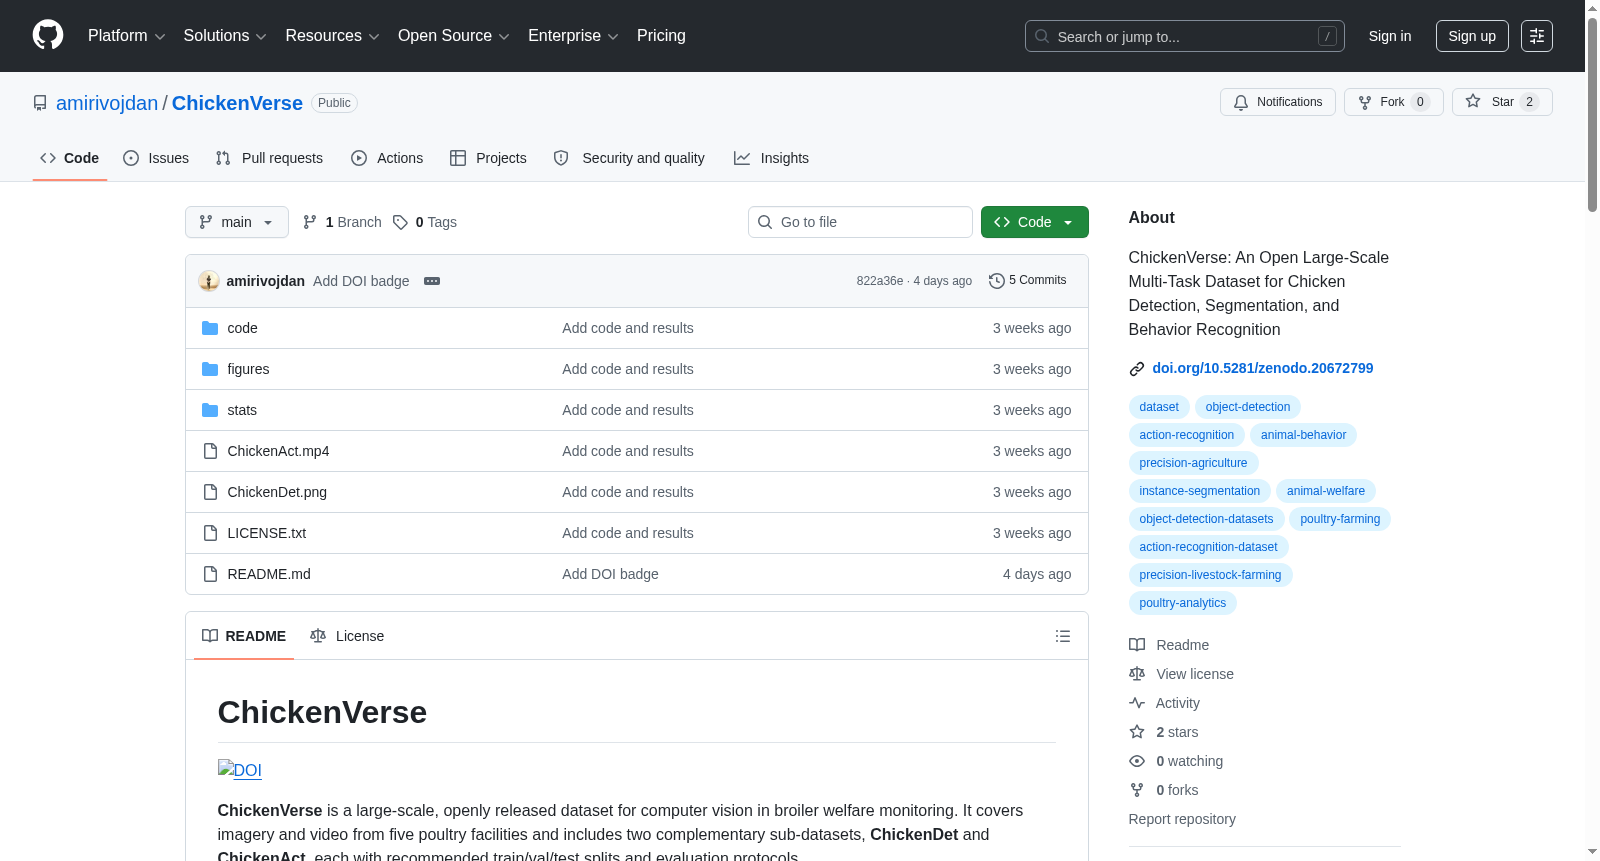
Task: Select the poultry-farming topic tag
Action: 1340,519
